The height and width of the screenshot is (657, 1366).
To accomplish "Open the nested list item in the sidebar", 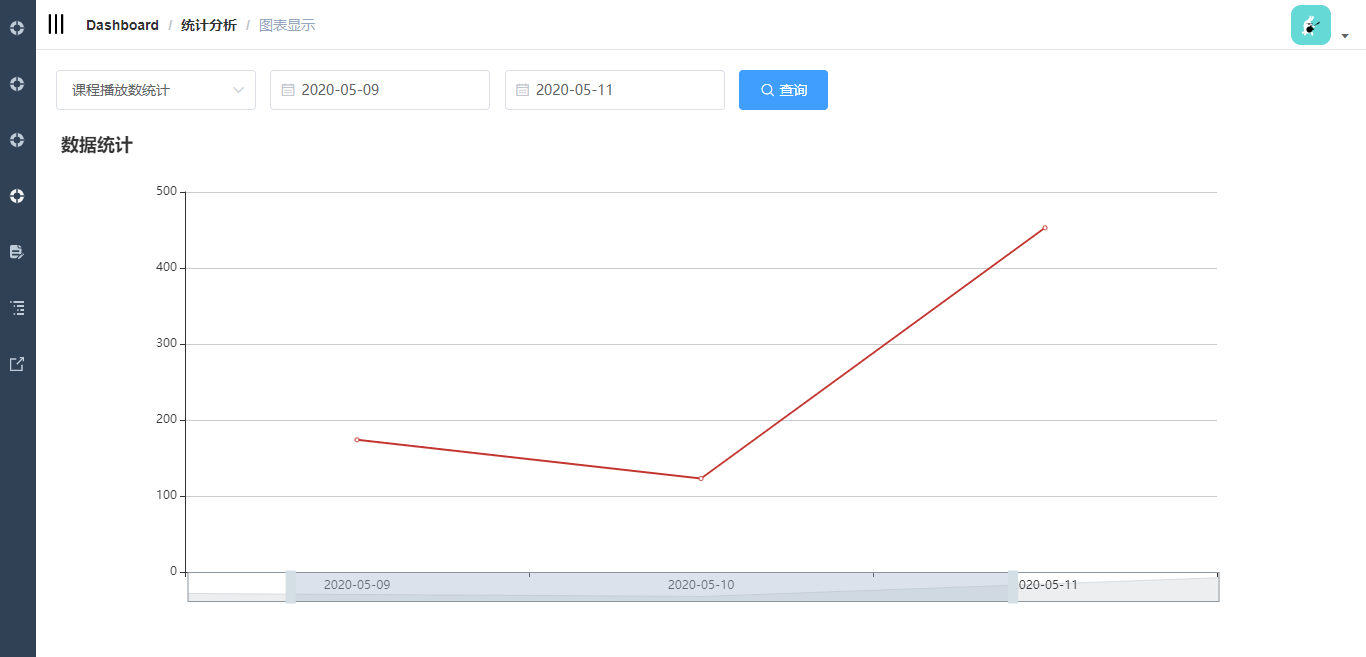I will point(17,308).
